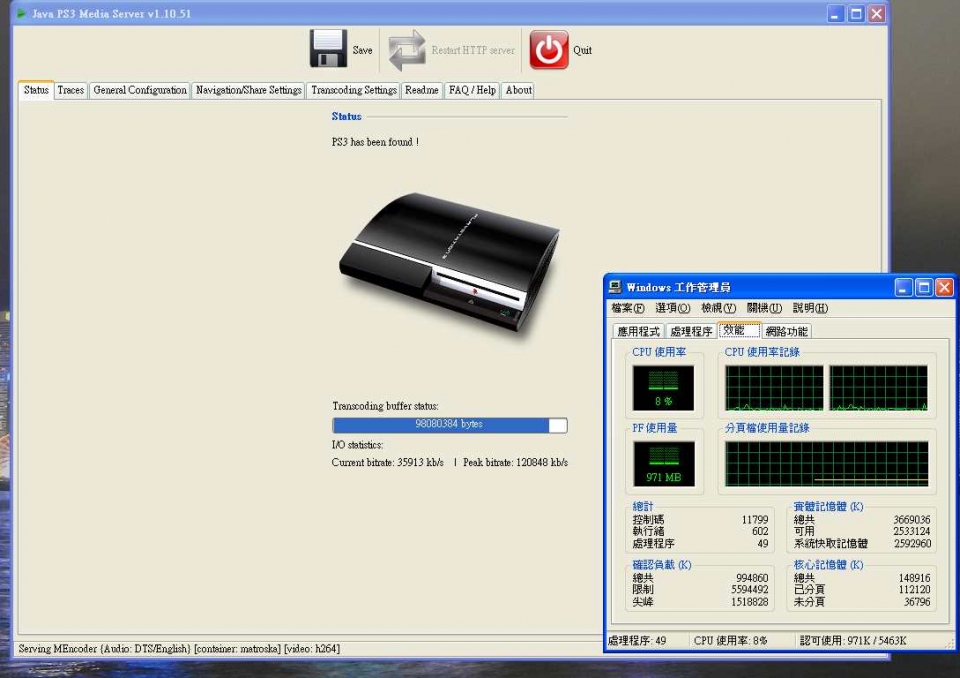Switch to the 處理程序 tab

coord(690,331)
